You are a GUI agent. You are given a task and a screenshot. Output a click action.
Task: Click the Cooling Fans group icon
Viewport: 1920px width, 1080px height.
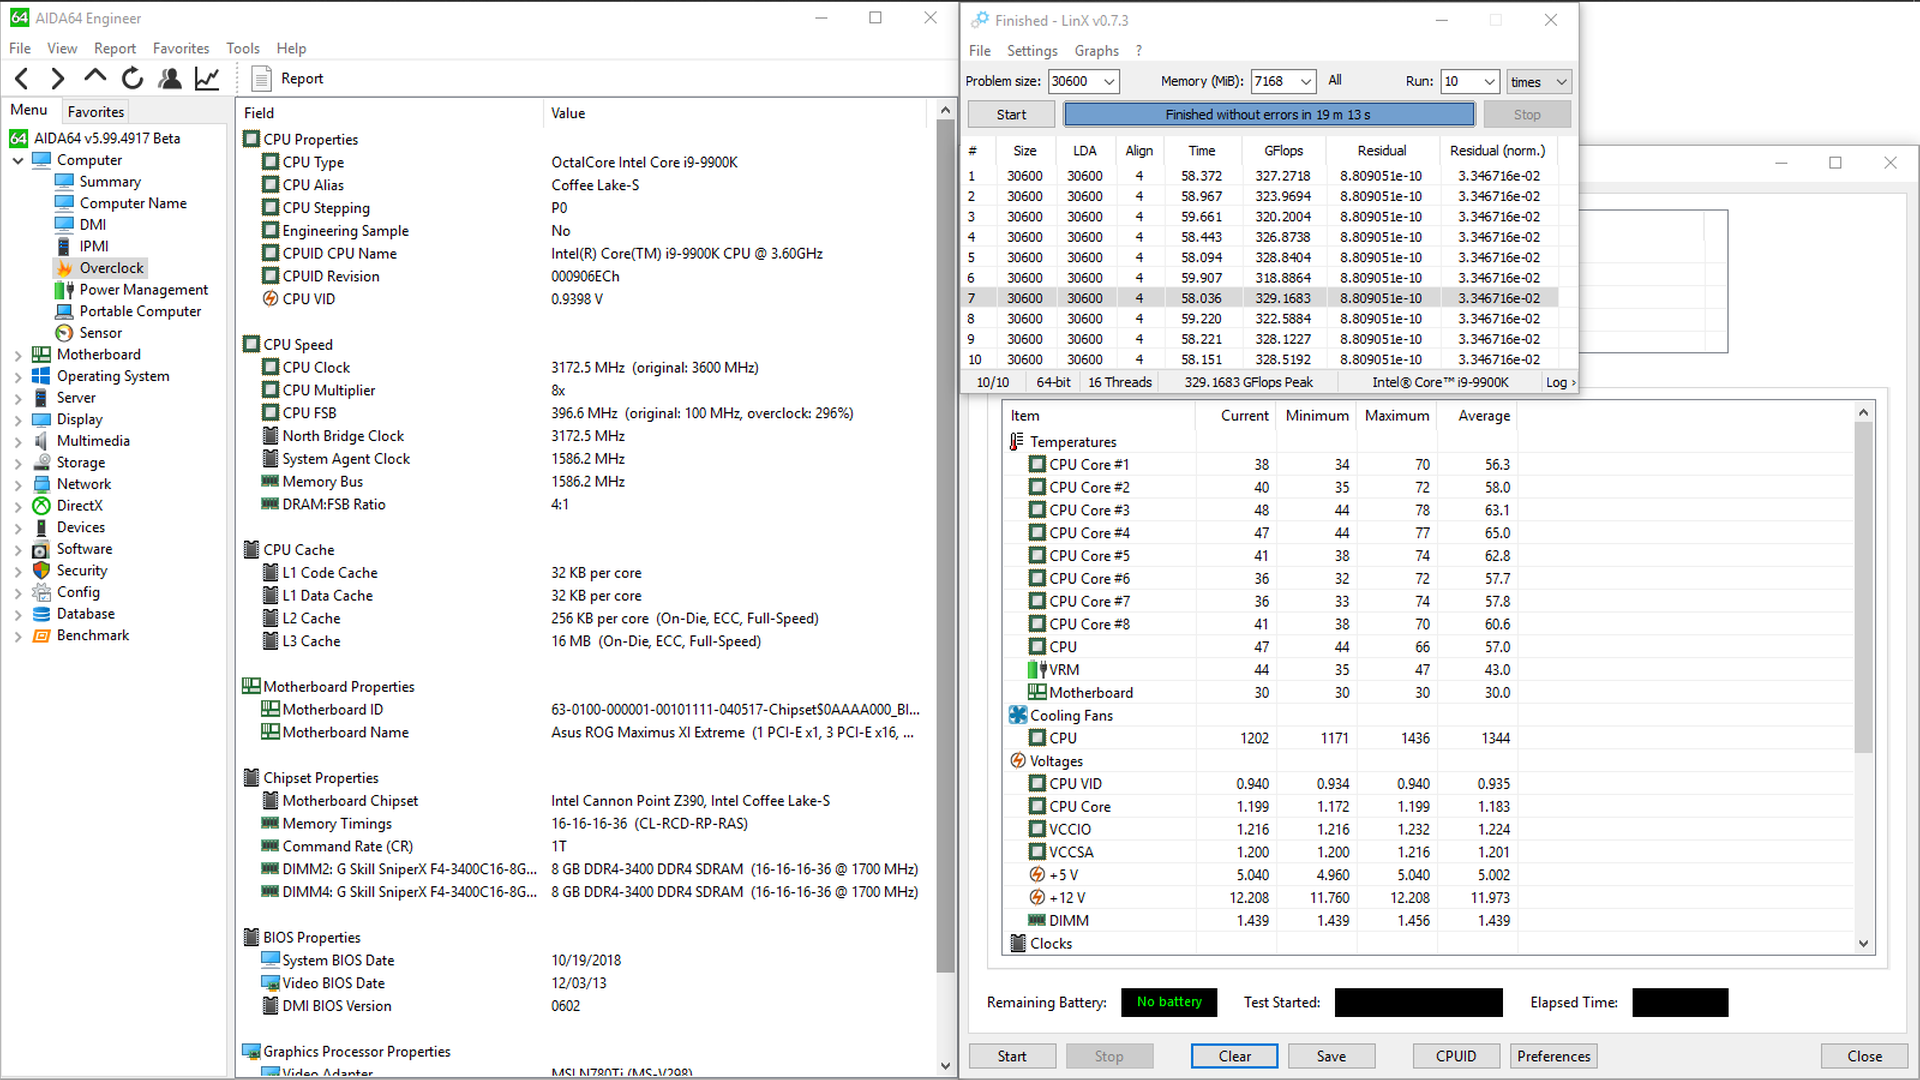click(1017, 715)
